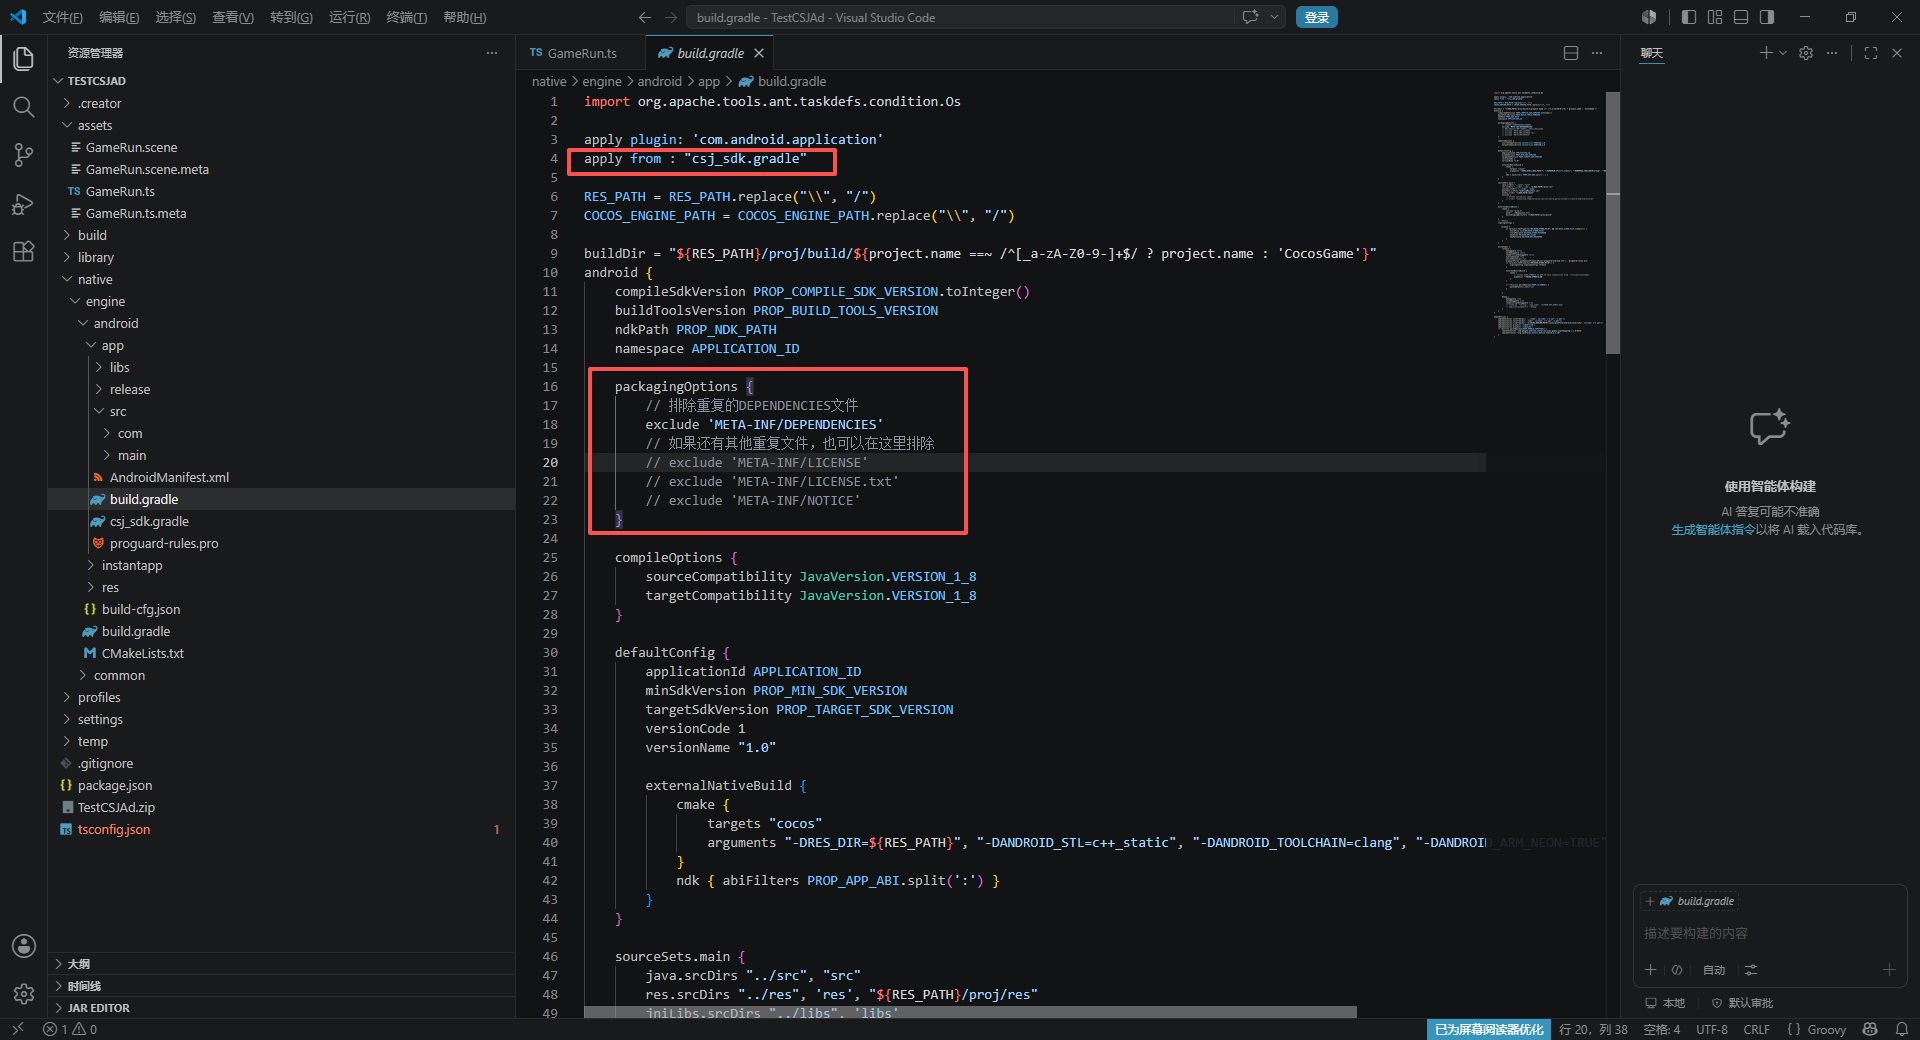Click the split editor icon
1920x1040 pixels.
(1571, 53)
